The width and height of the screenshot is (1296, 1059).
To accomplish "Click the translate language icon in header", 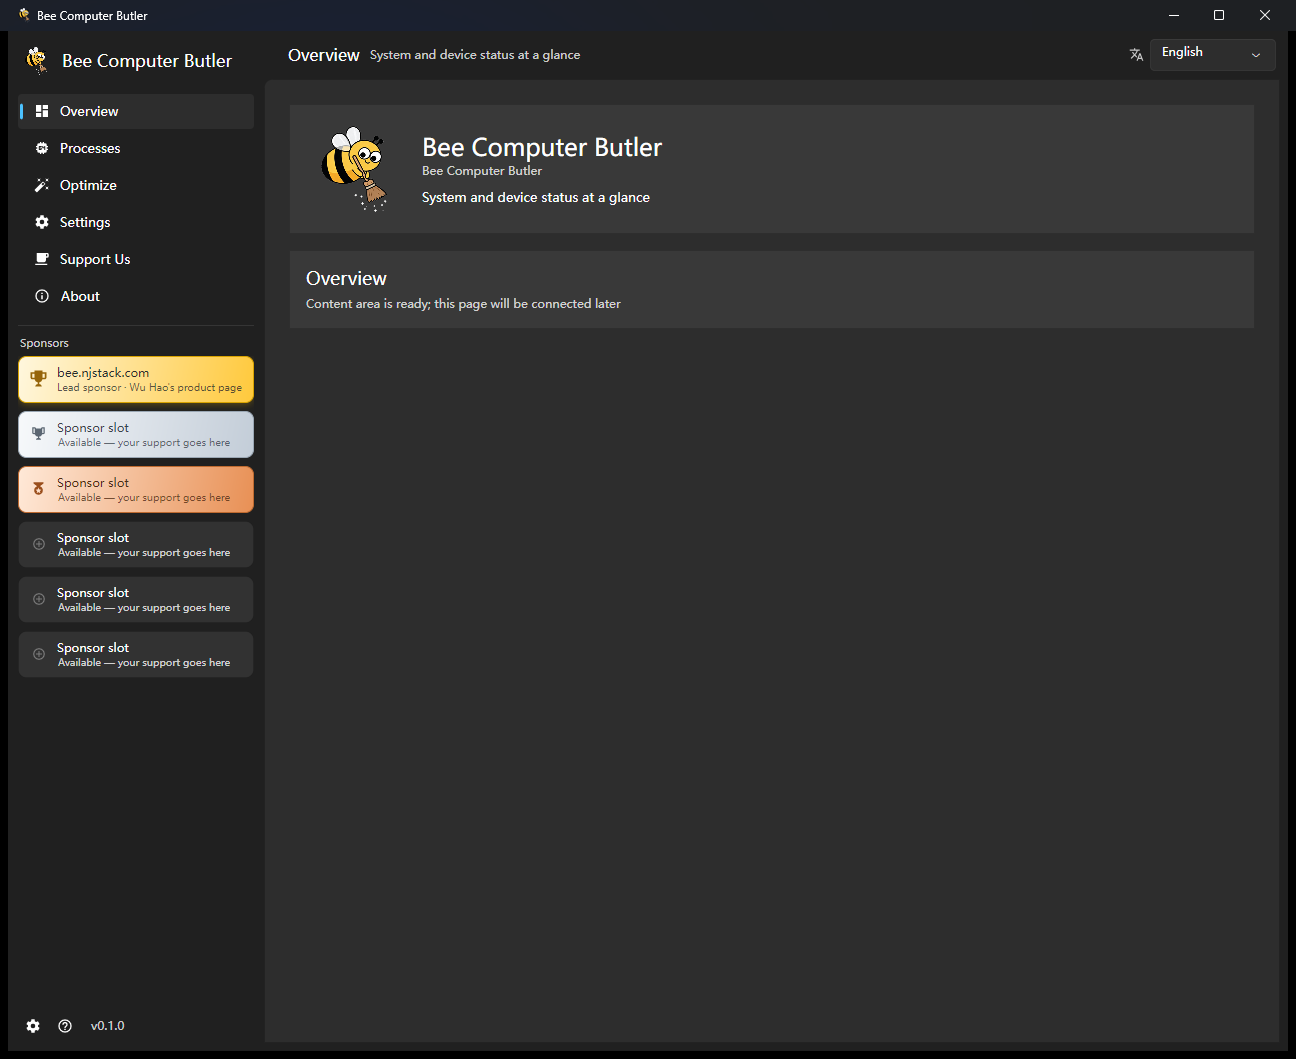I will (1136, 55).
